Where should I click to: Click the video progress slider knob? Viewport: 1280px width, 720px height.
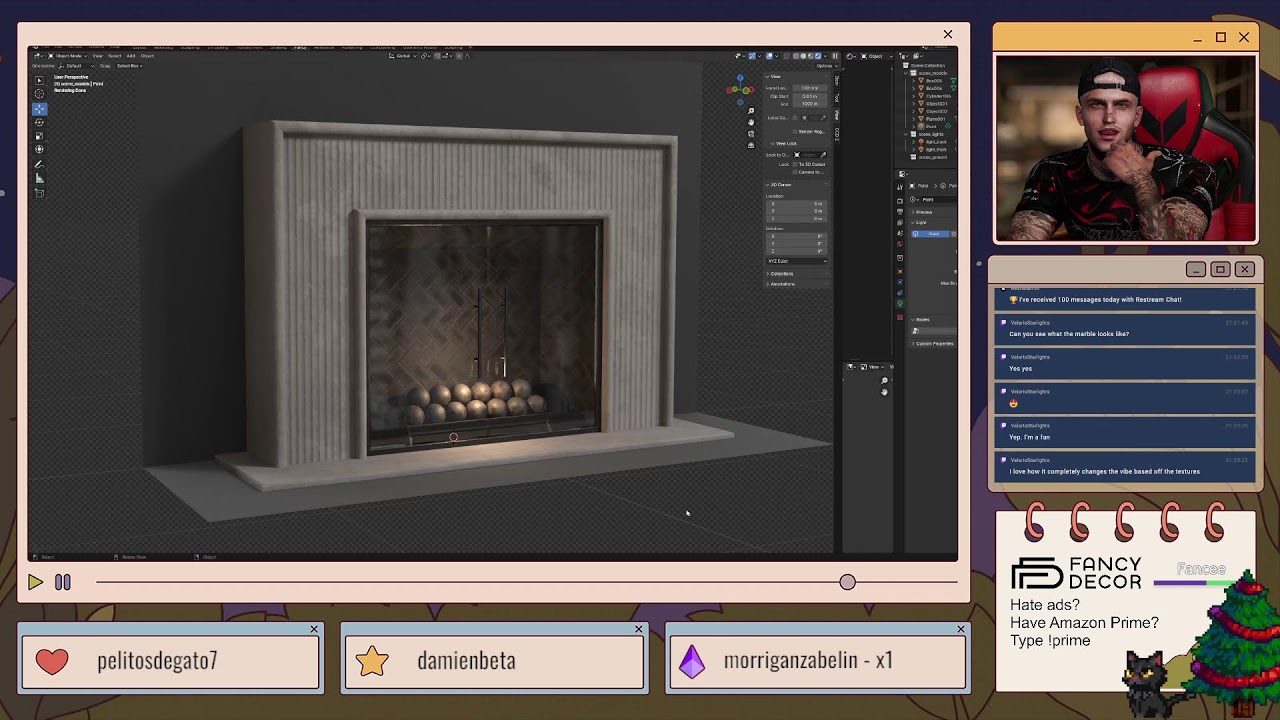(x=848, y=582)
